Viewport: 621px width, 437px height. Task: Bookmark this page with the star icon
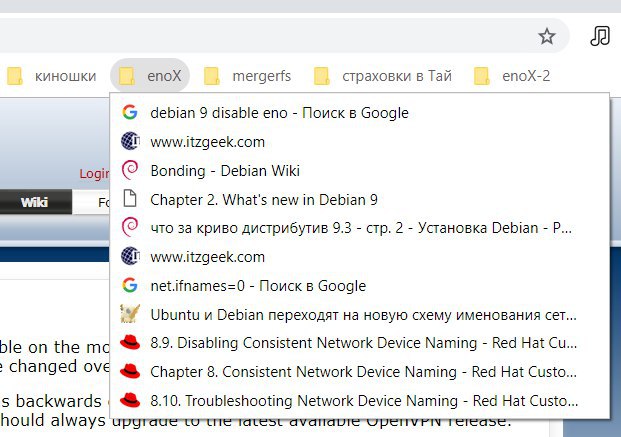(x=547, y=36)
